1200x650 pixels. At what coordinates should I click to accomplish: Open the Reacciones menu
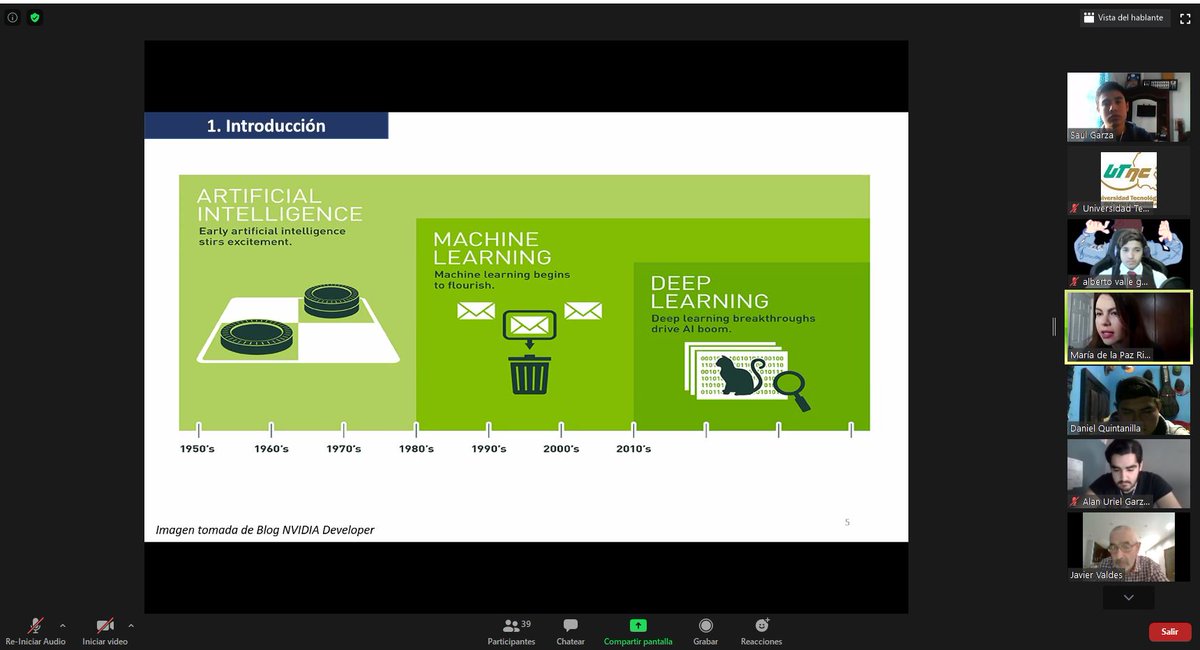tap(762, 631)
